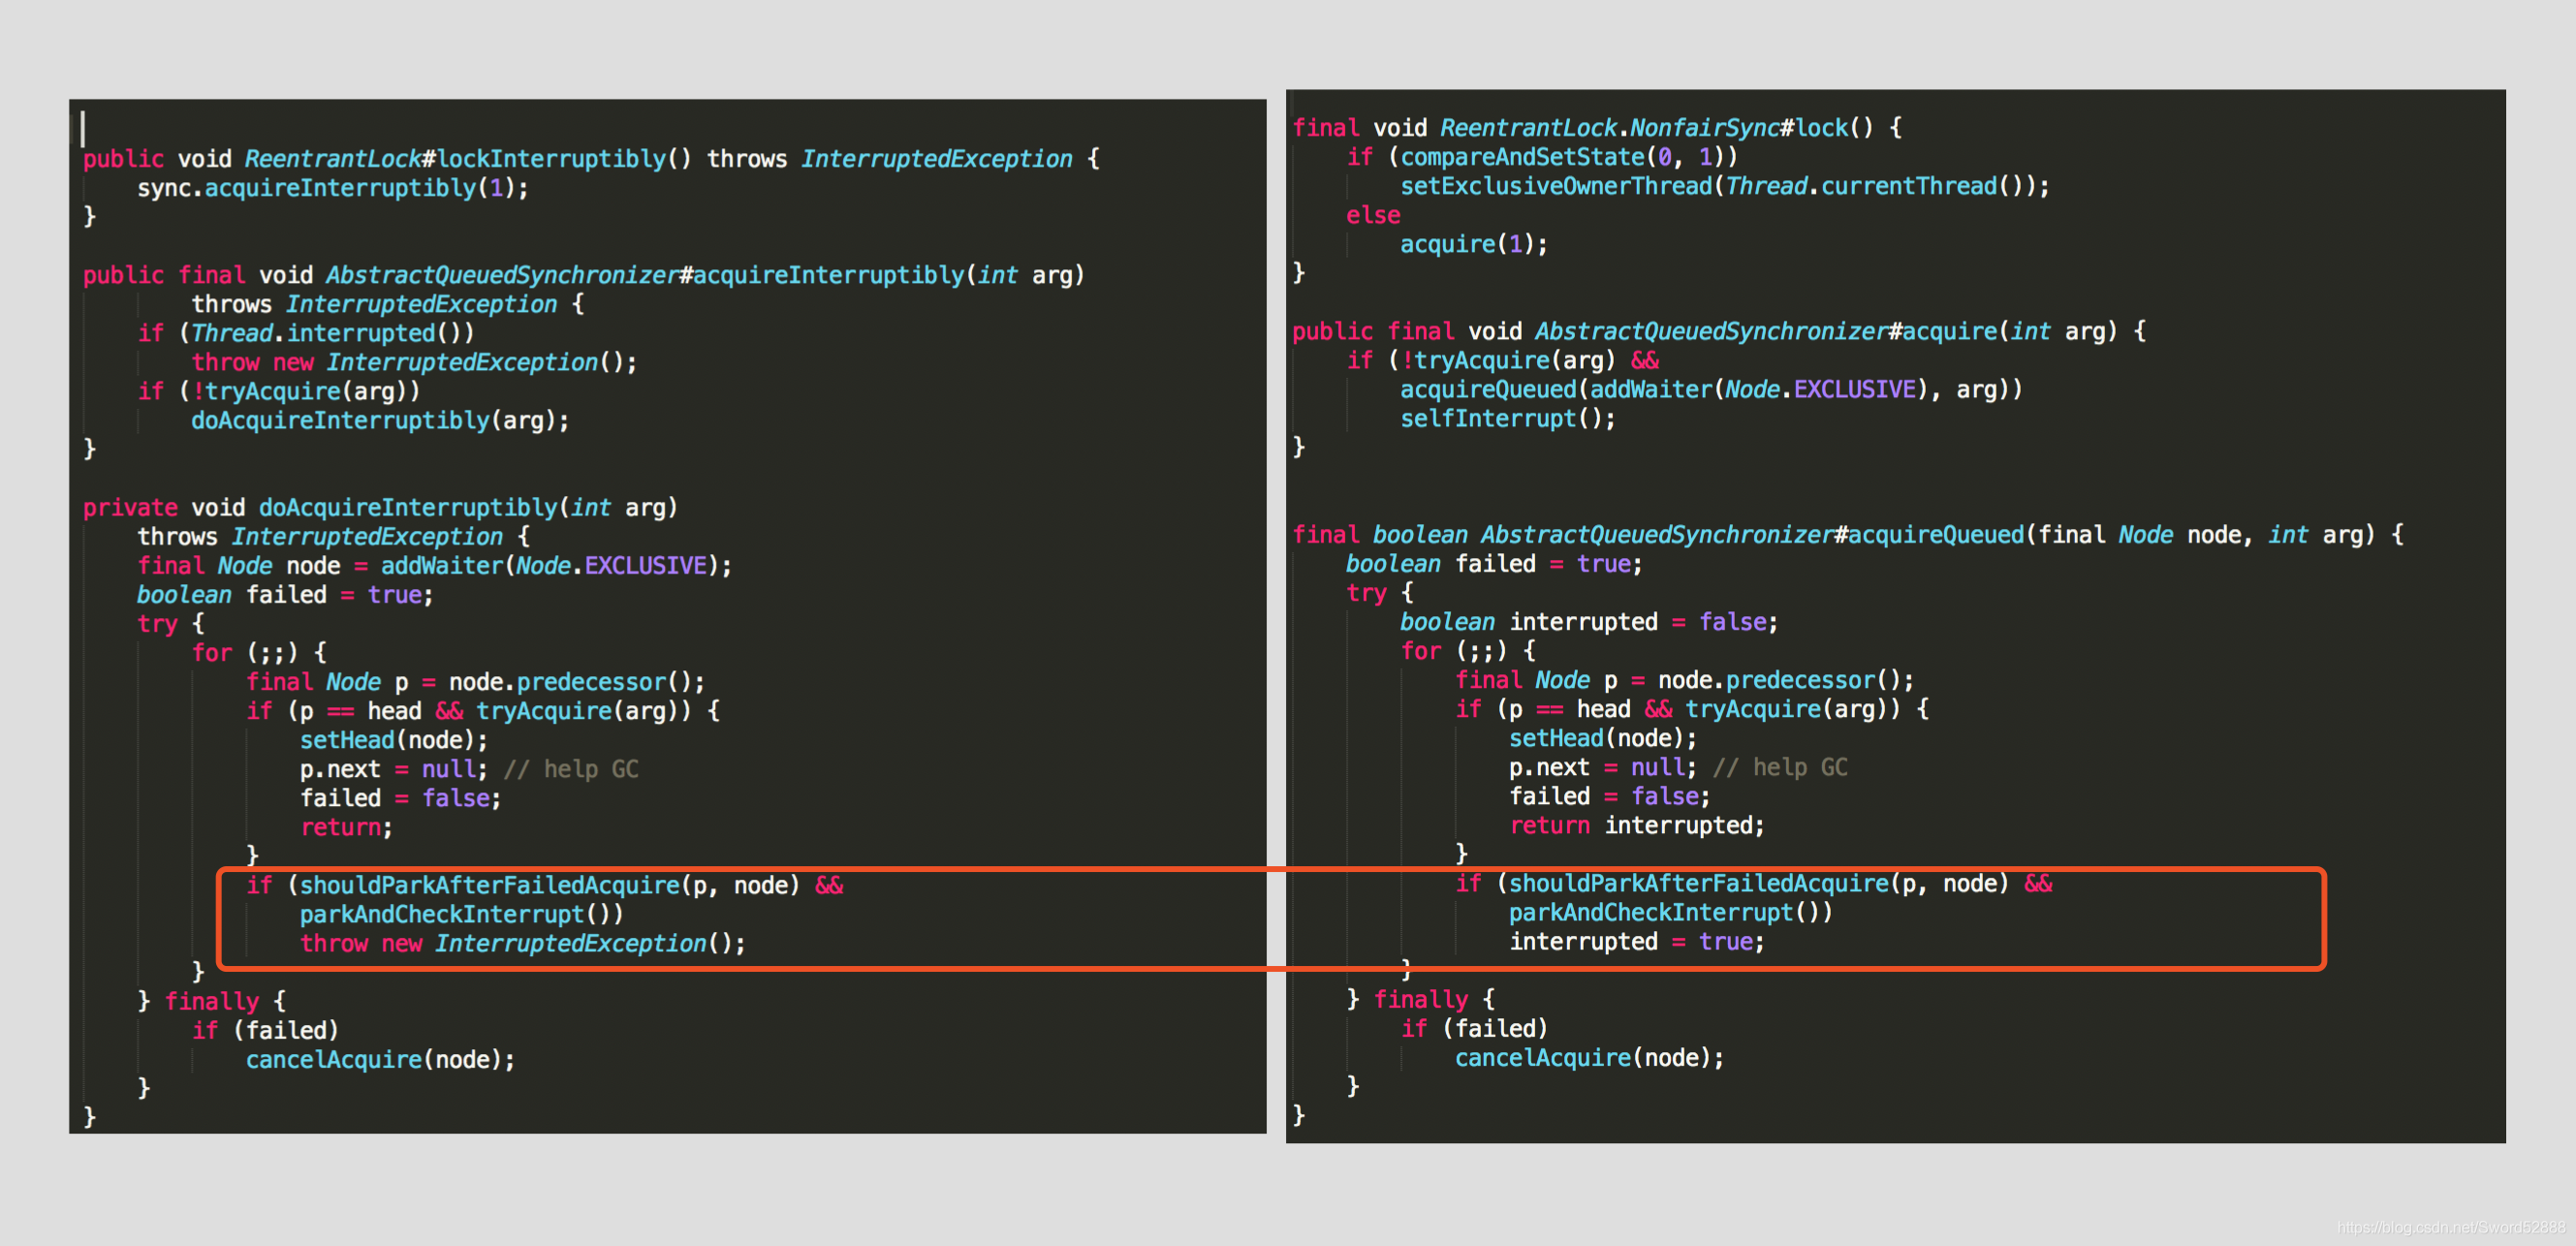
Task: Click 'throw new InterruptedException();' after parkAndCheckInterrupt
Action: 522,943
